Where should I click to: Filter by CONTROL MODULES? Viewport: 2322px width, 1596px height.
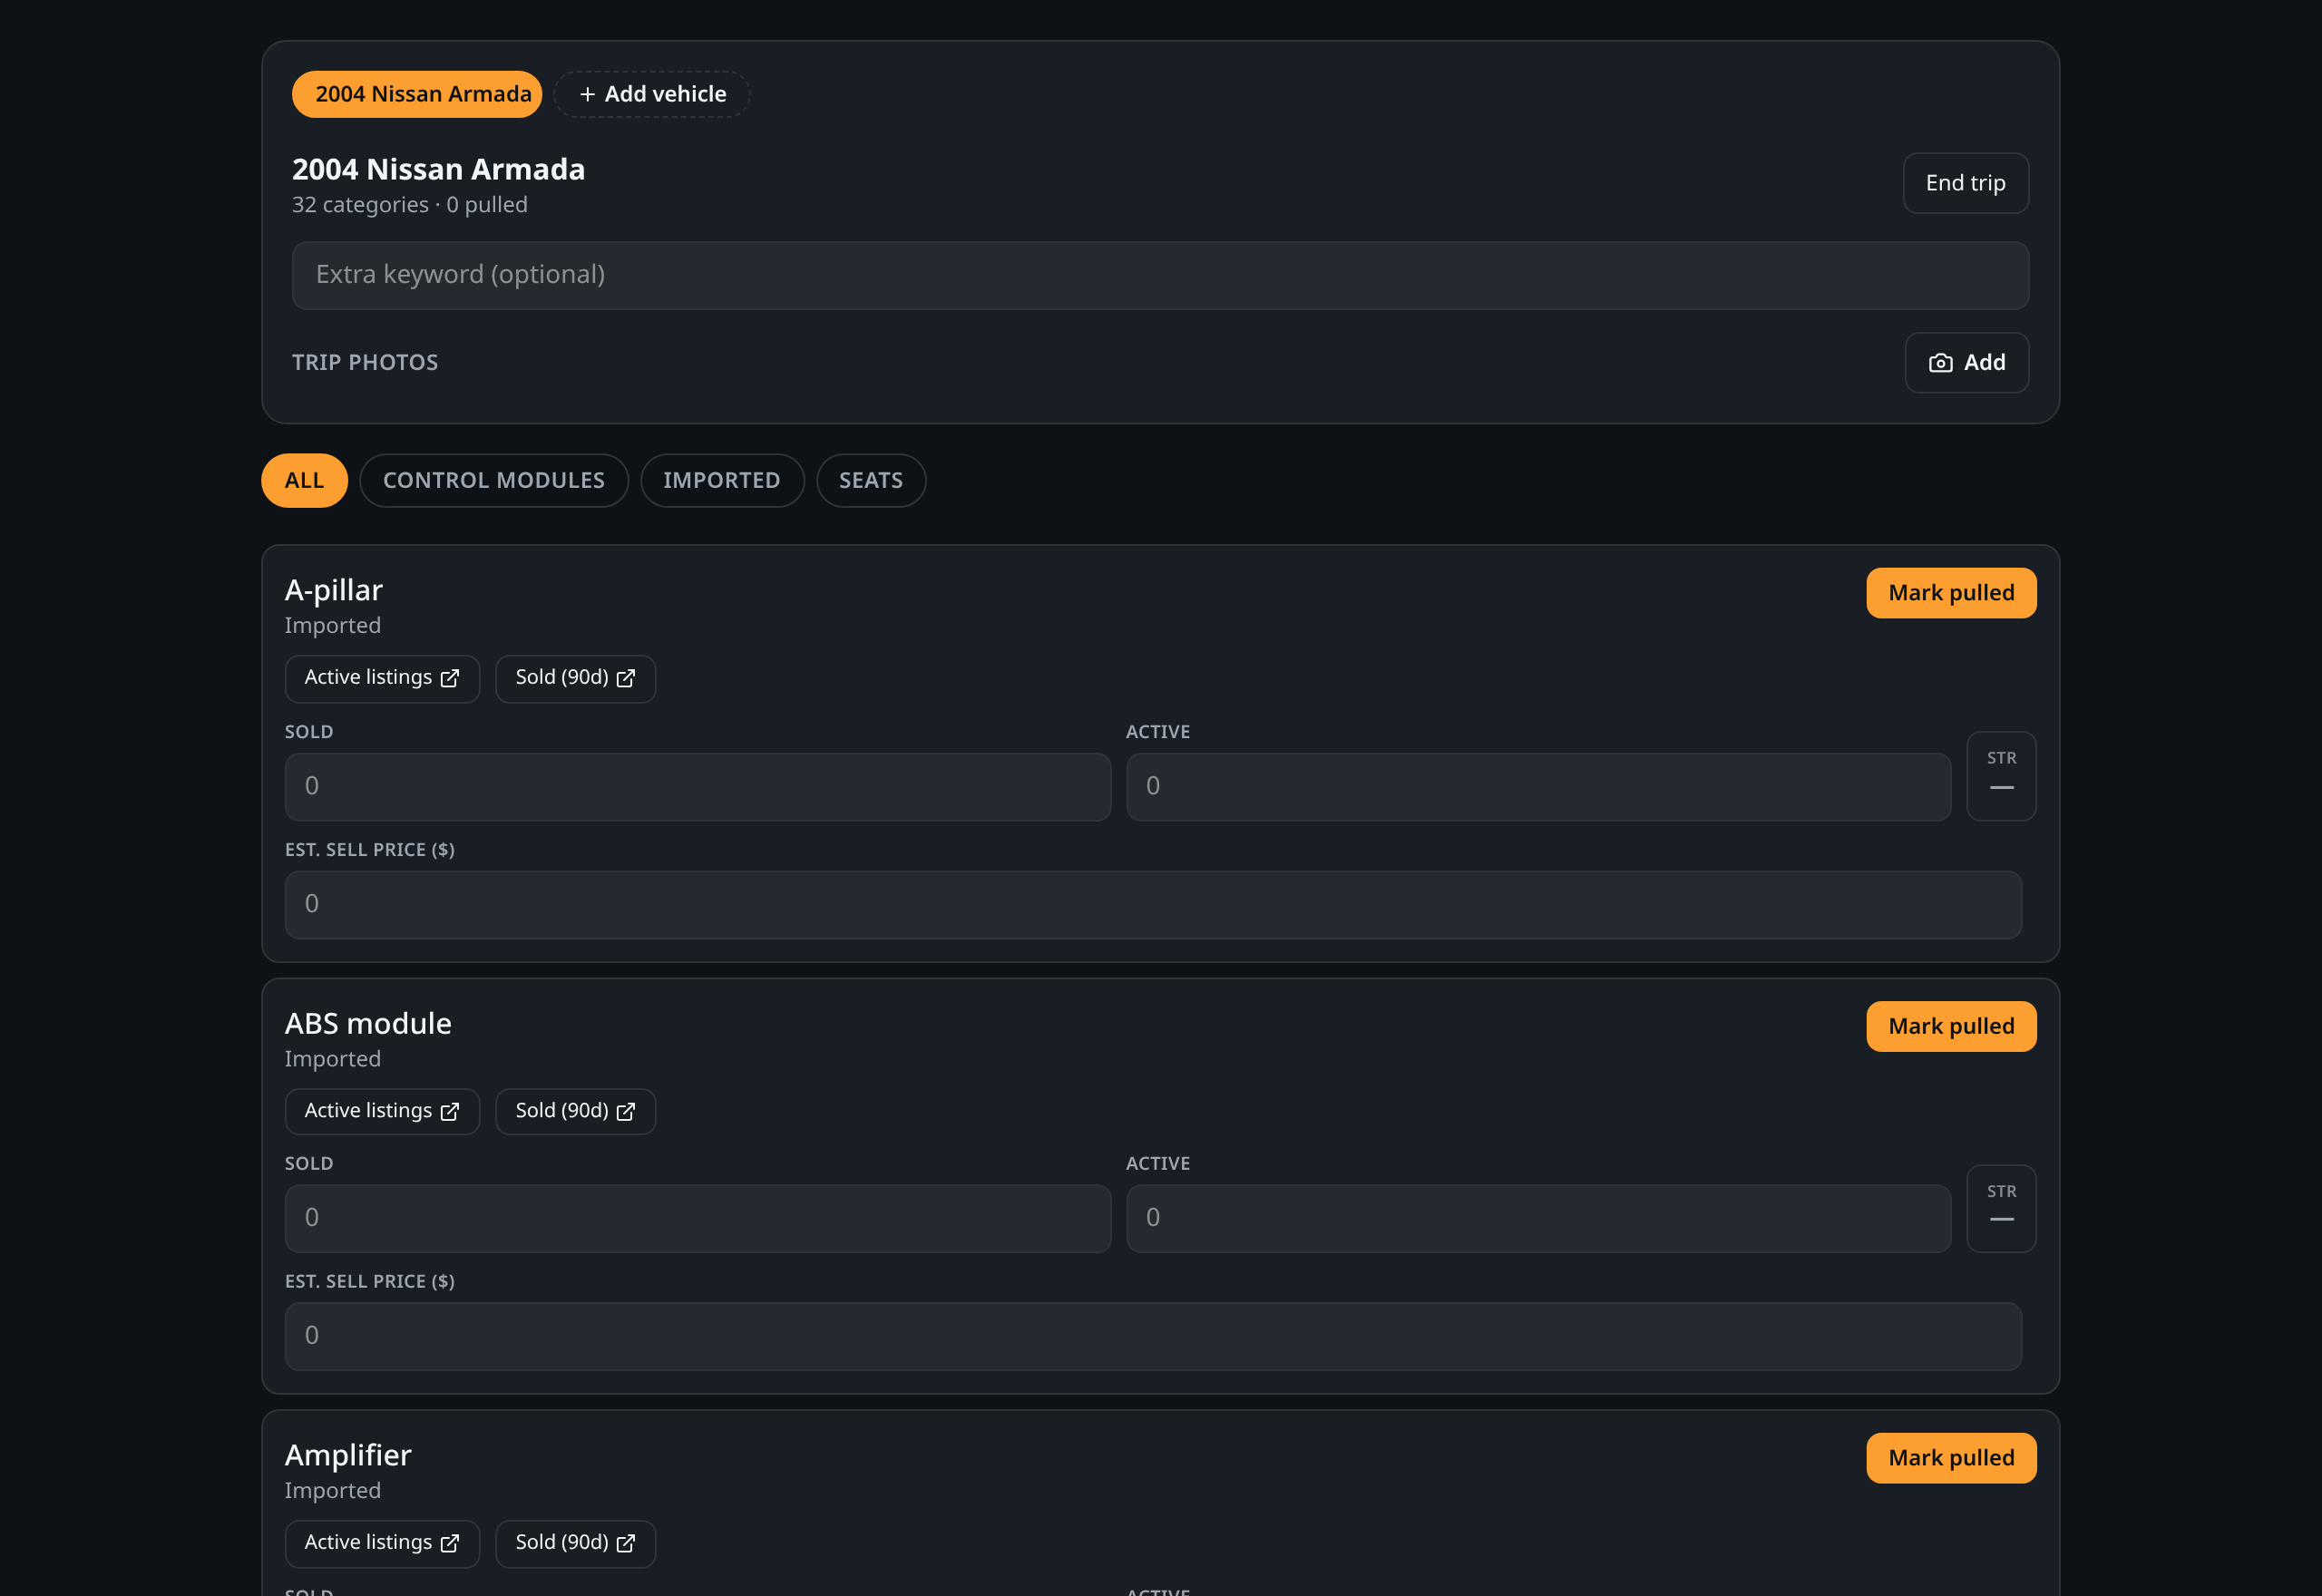(x=494, y=481)
